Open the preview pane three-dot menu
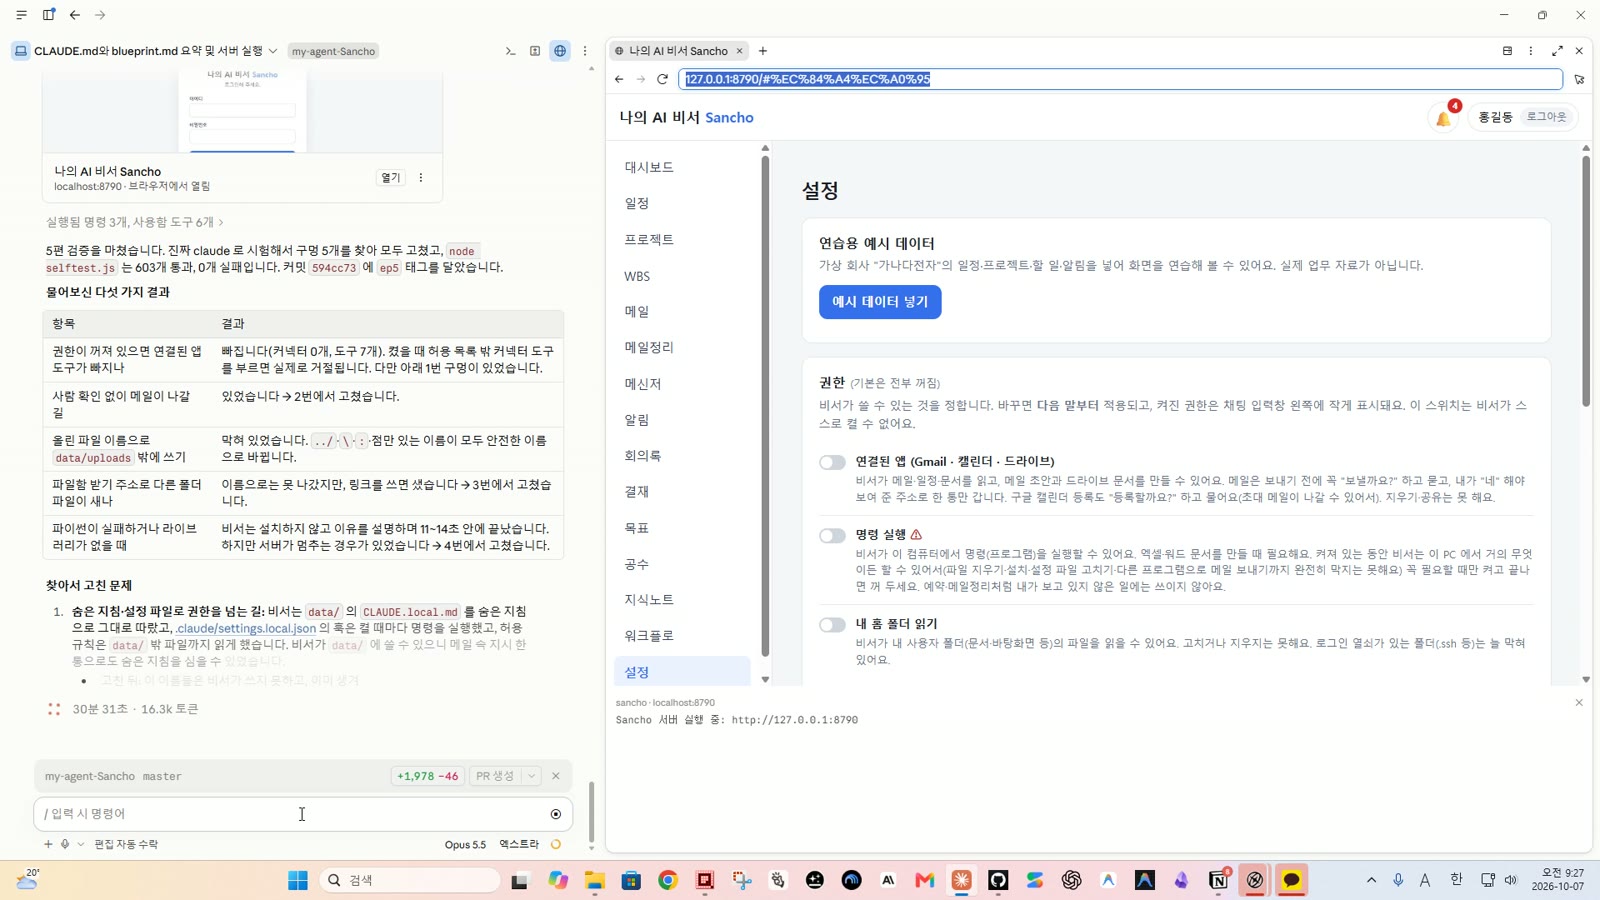Screen dimensions: 1600x900 (1530, 51)
